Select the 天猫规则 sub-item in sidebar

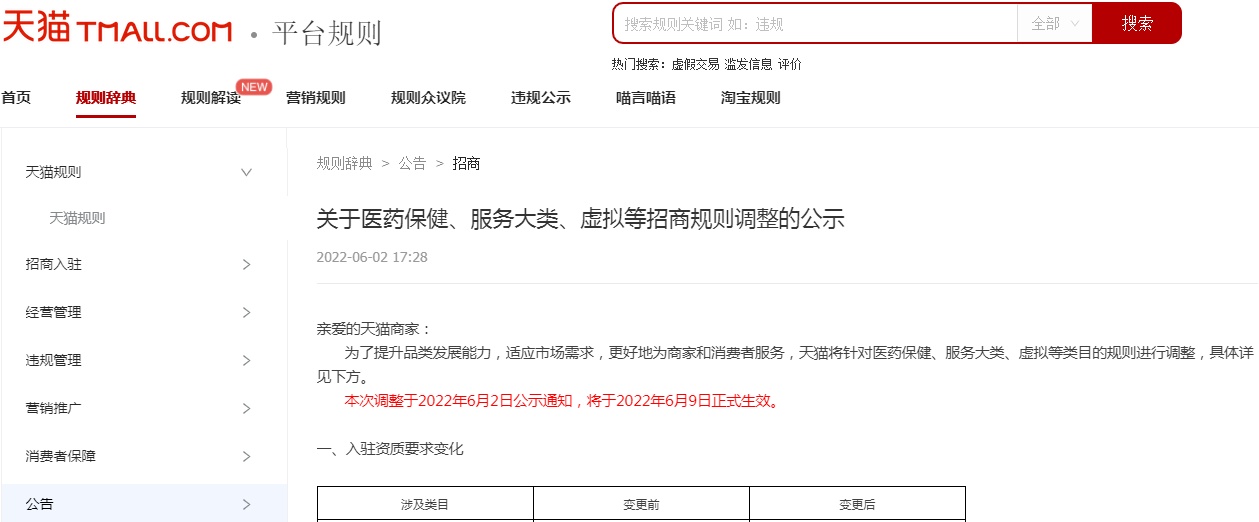click(x=77, y=218)
